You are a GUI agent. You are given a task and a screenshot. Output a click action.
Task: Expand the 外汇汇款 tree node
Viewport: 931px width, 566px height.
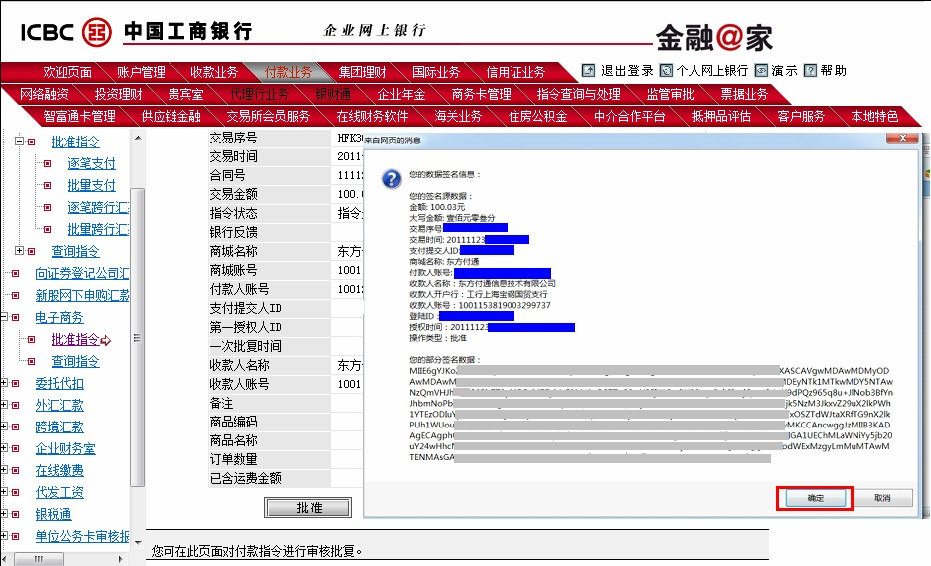click(x=3, y=405)
